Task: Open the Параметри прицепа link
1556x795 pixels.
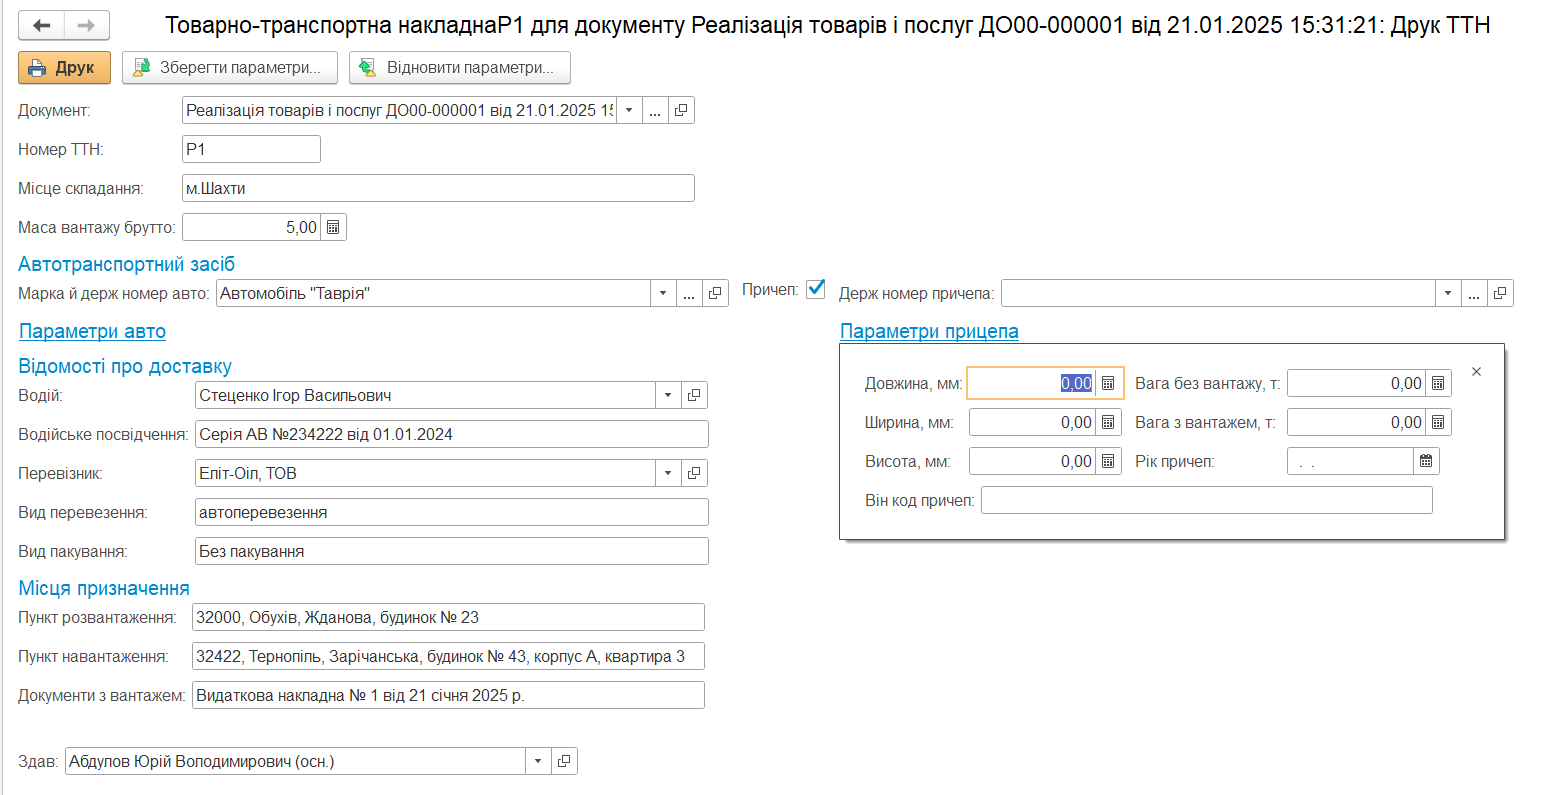Action: (x=929, y=331)
